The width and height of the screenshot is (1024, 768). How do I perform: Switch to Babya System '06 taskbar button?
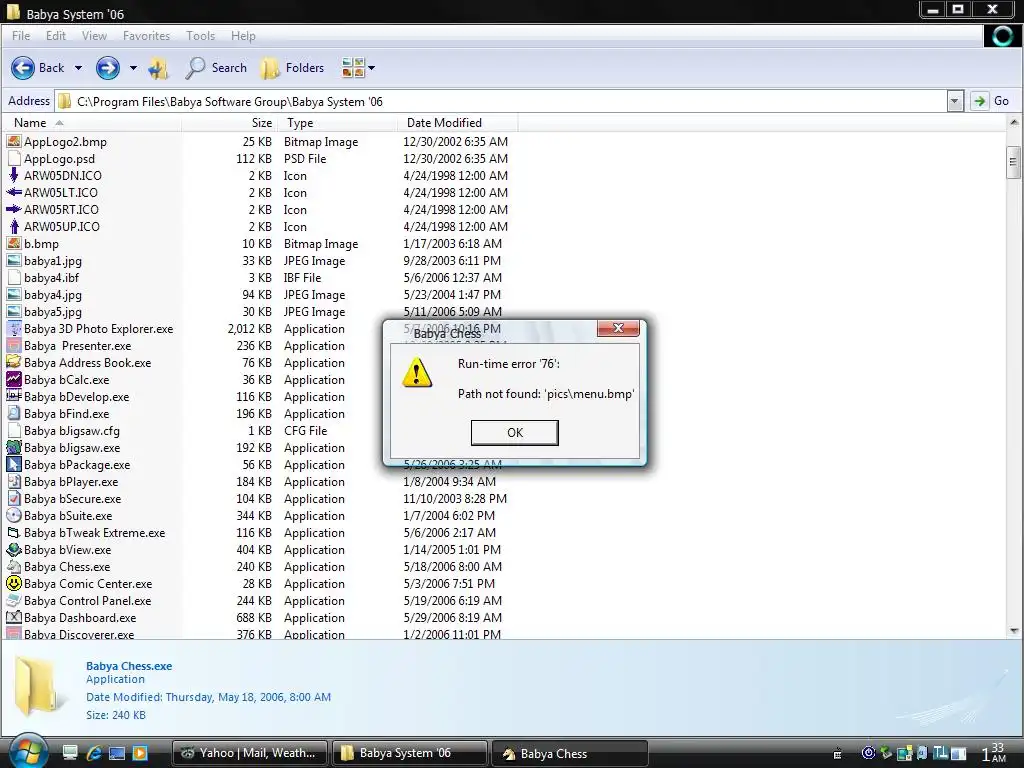click(409, 753)
